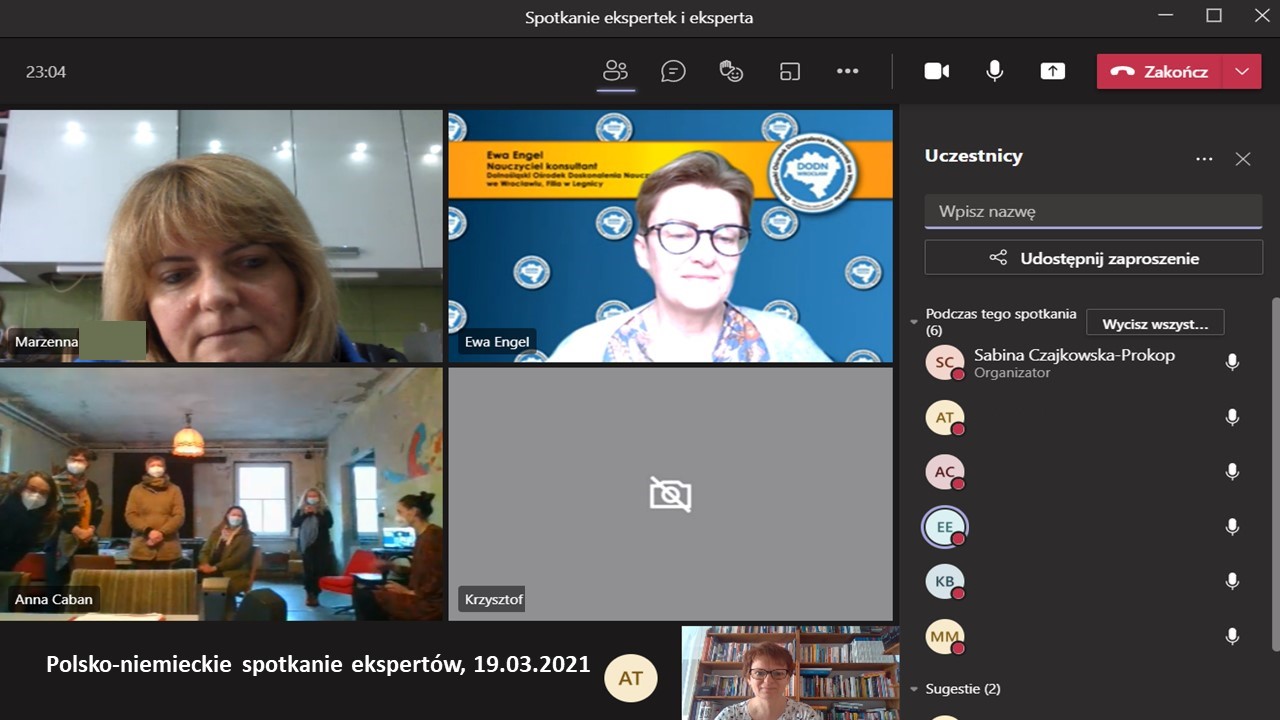The height and width of the screenshot is (720, 1280).
Task: Open breakout rooms icon in toolbar
Action: pos(790,71)
